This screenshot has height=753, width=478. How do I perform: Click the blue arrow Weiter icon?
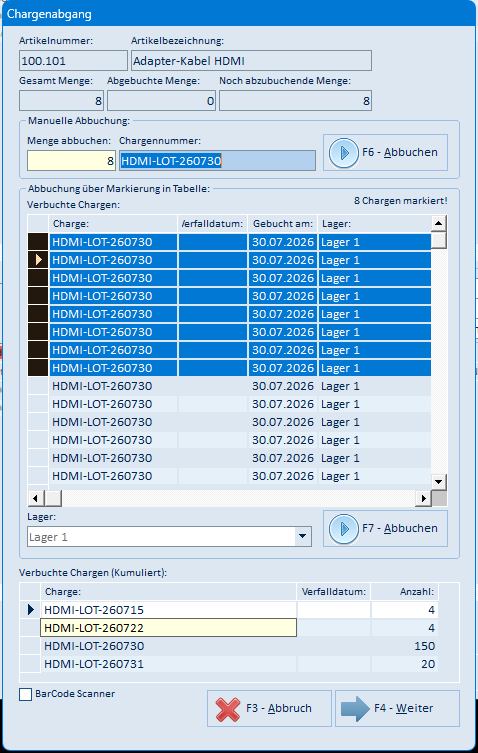point(355,709)
